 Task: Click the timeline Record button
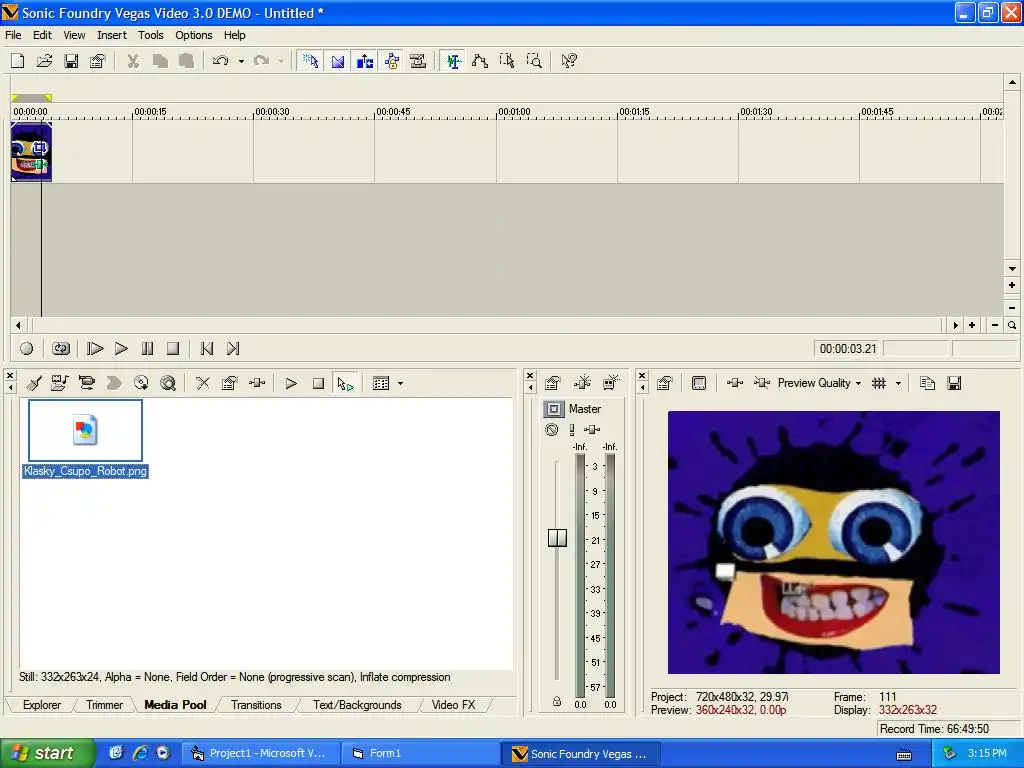(27, 349)
